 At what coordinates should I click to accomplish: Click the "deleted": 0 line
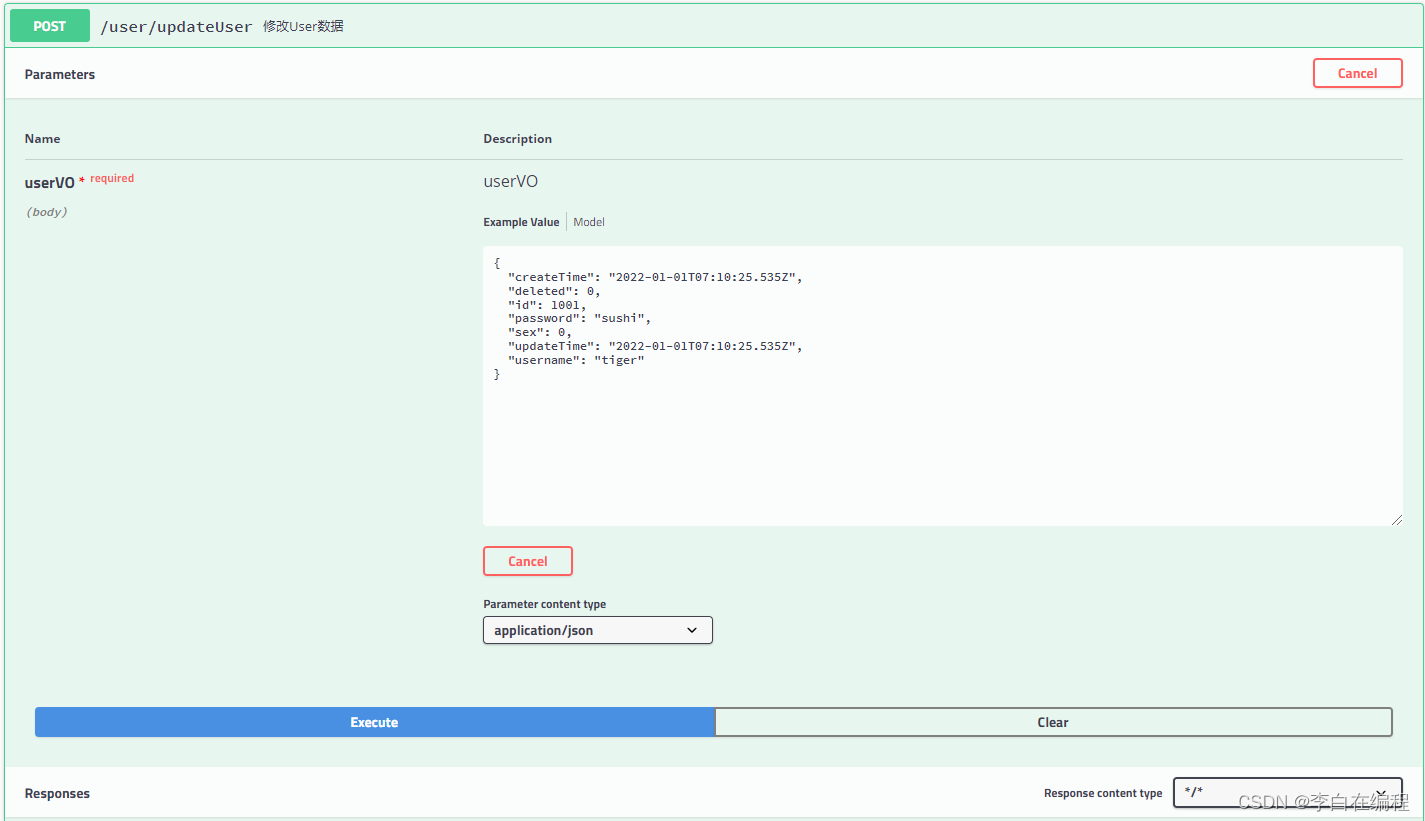pyautogui.click(x=554, y=291)
